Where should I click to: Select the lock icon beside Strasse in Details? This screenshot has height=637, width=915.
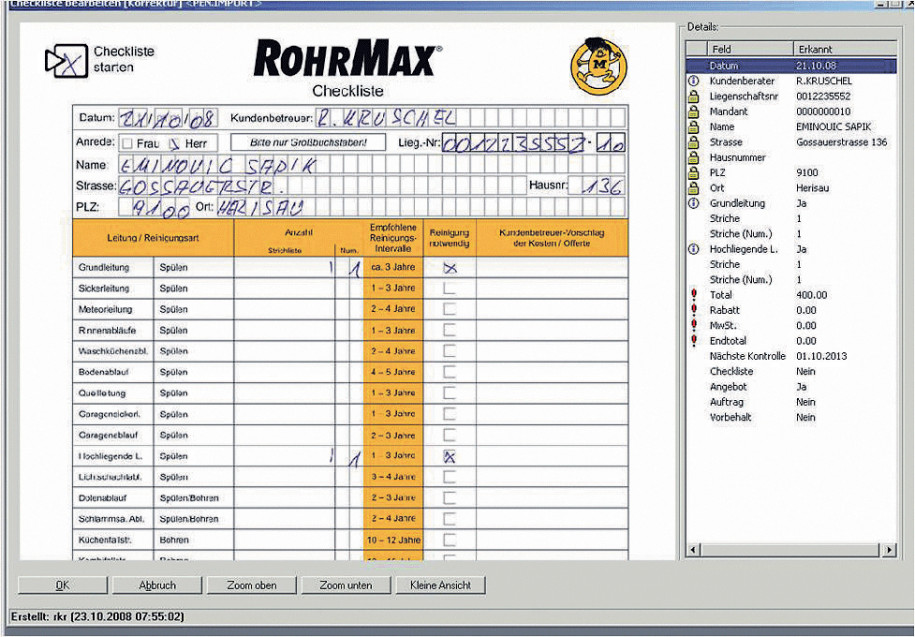pos(693,142)
